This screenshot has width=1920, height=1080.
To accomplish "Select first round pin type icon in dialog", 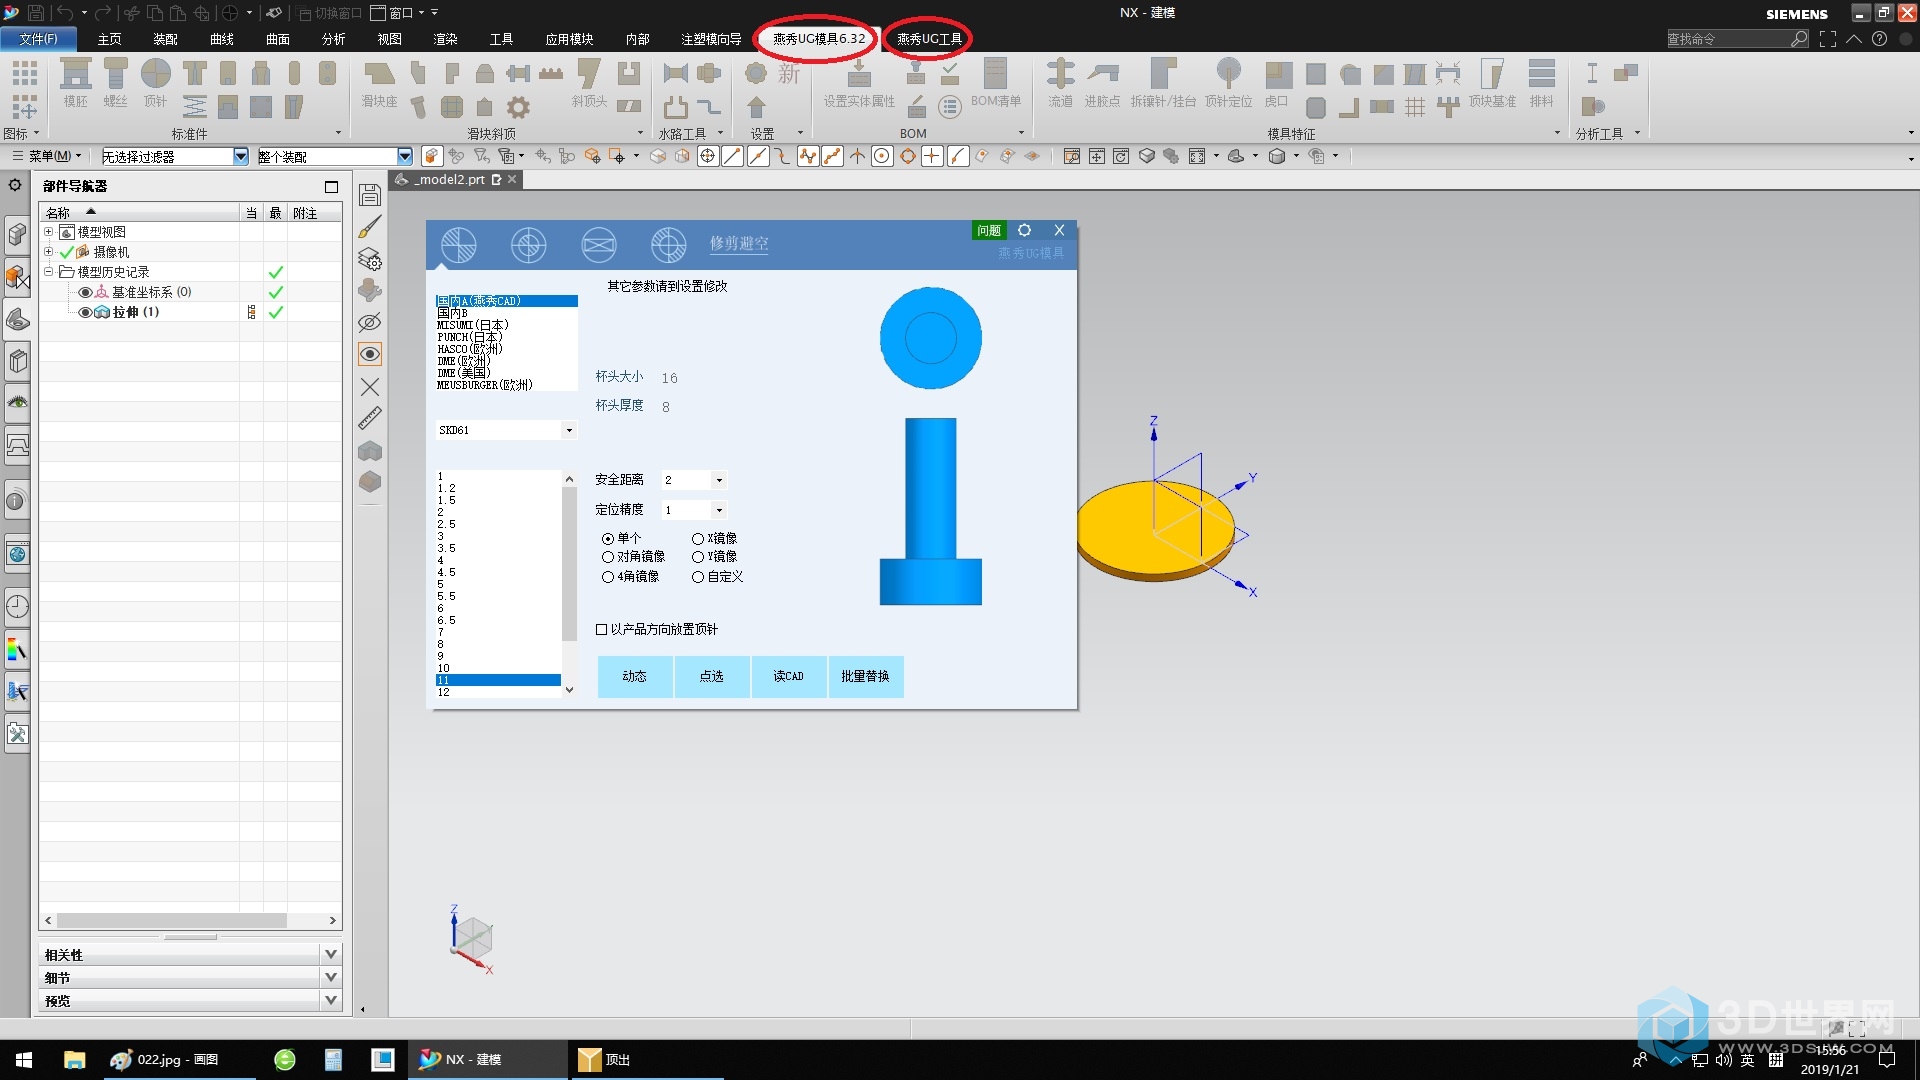I will tap(459, 244).
